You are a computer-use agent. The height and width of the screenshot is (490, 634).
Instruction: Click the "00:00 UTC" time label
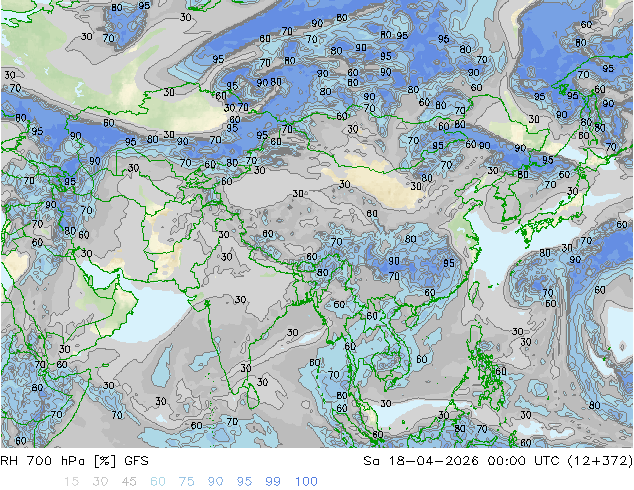click(x=525, y=461)
